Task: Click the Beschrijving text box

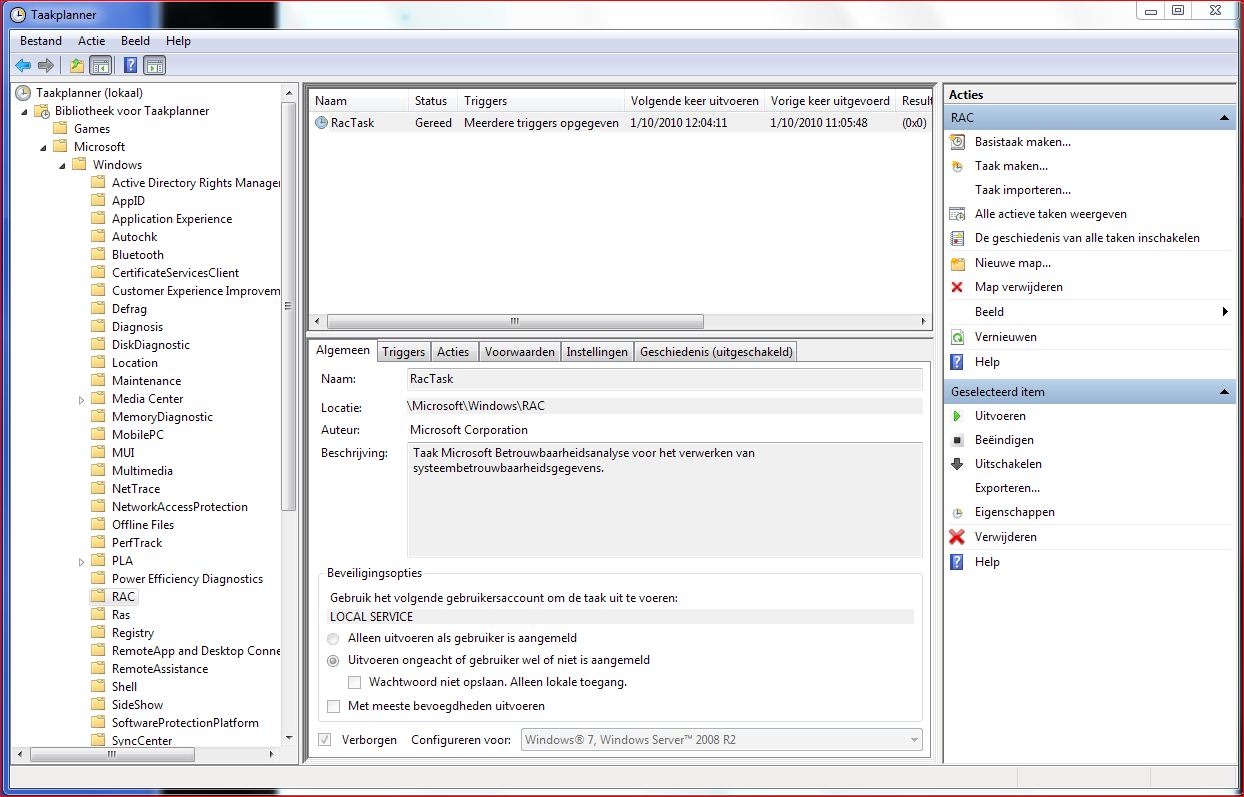Action: point(664,499)
